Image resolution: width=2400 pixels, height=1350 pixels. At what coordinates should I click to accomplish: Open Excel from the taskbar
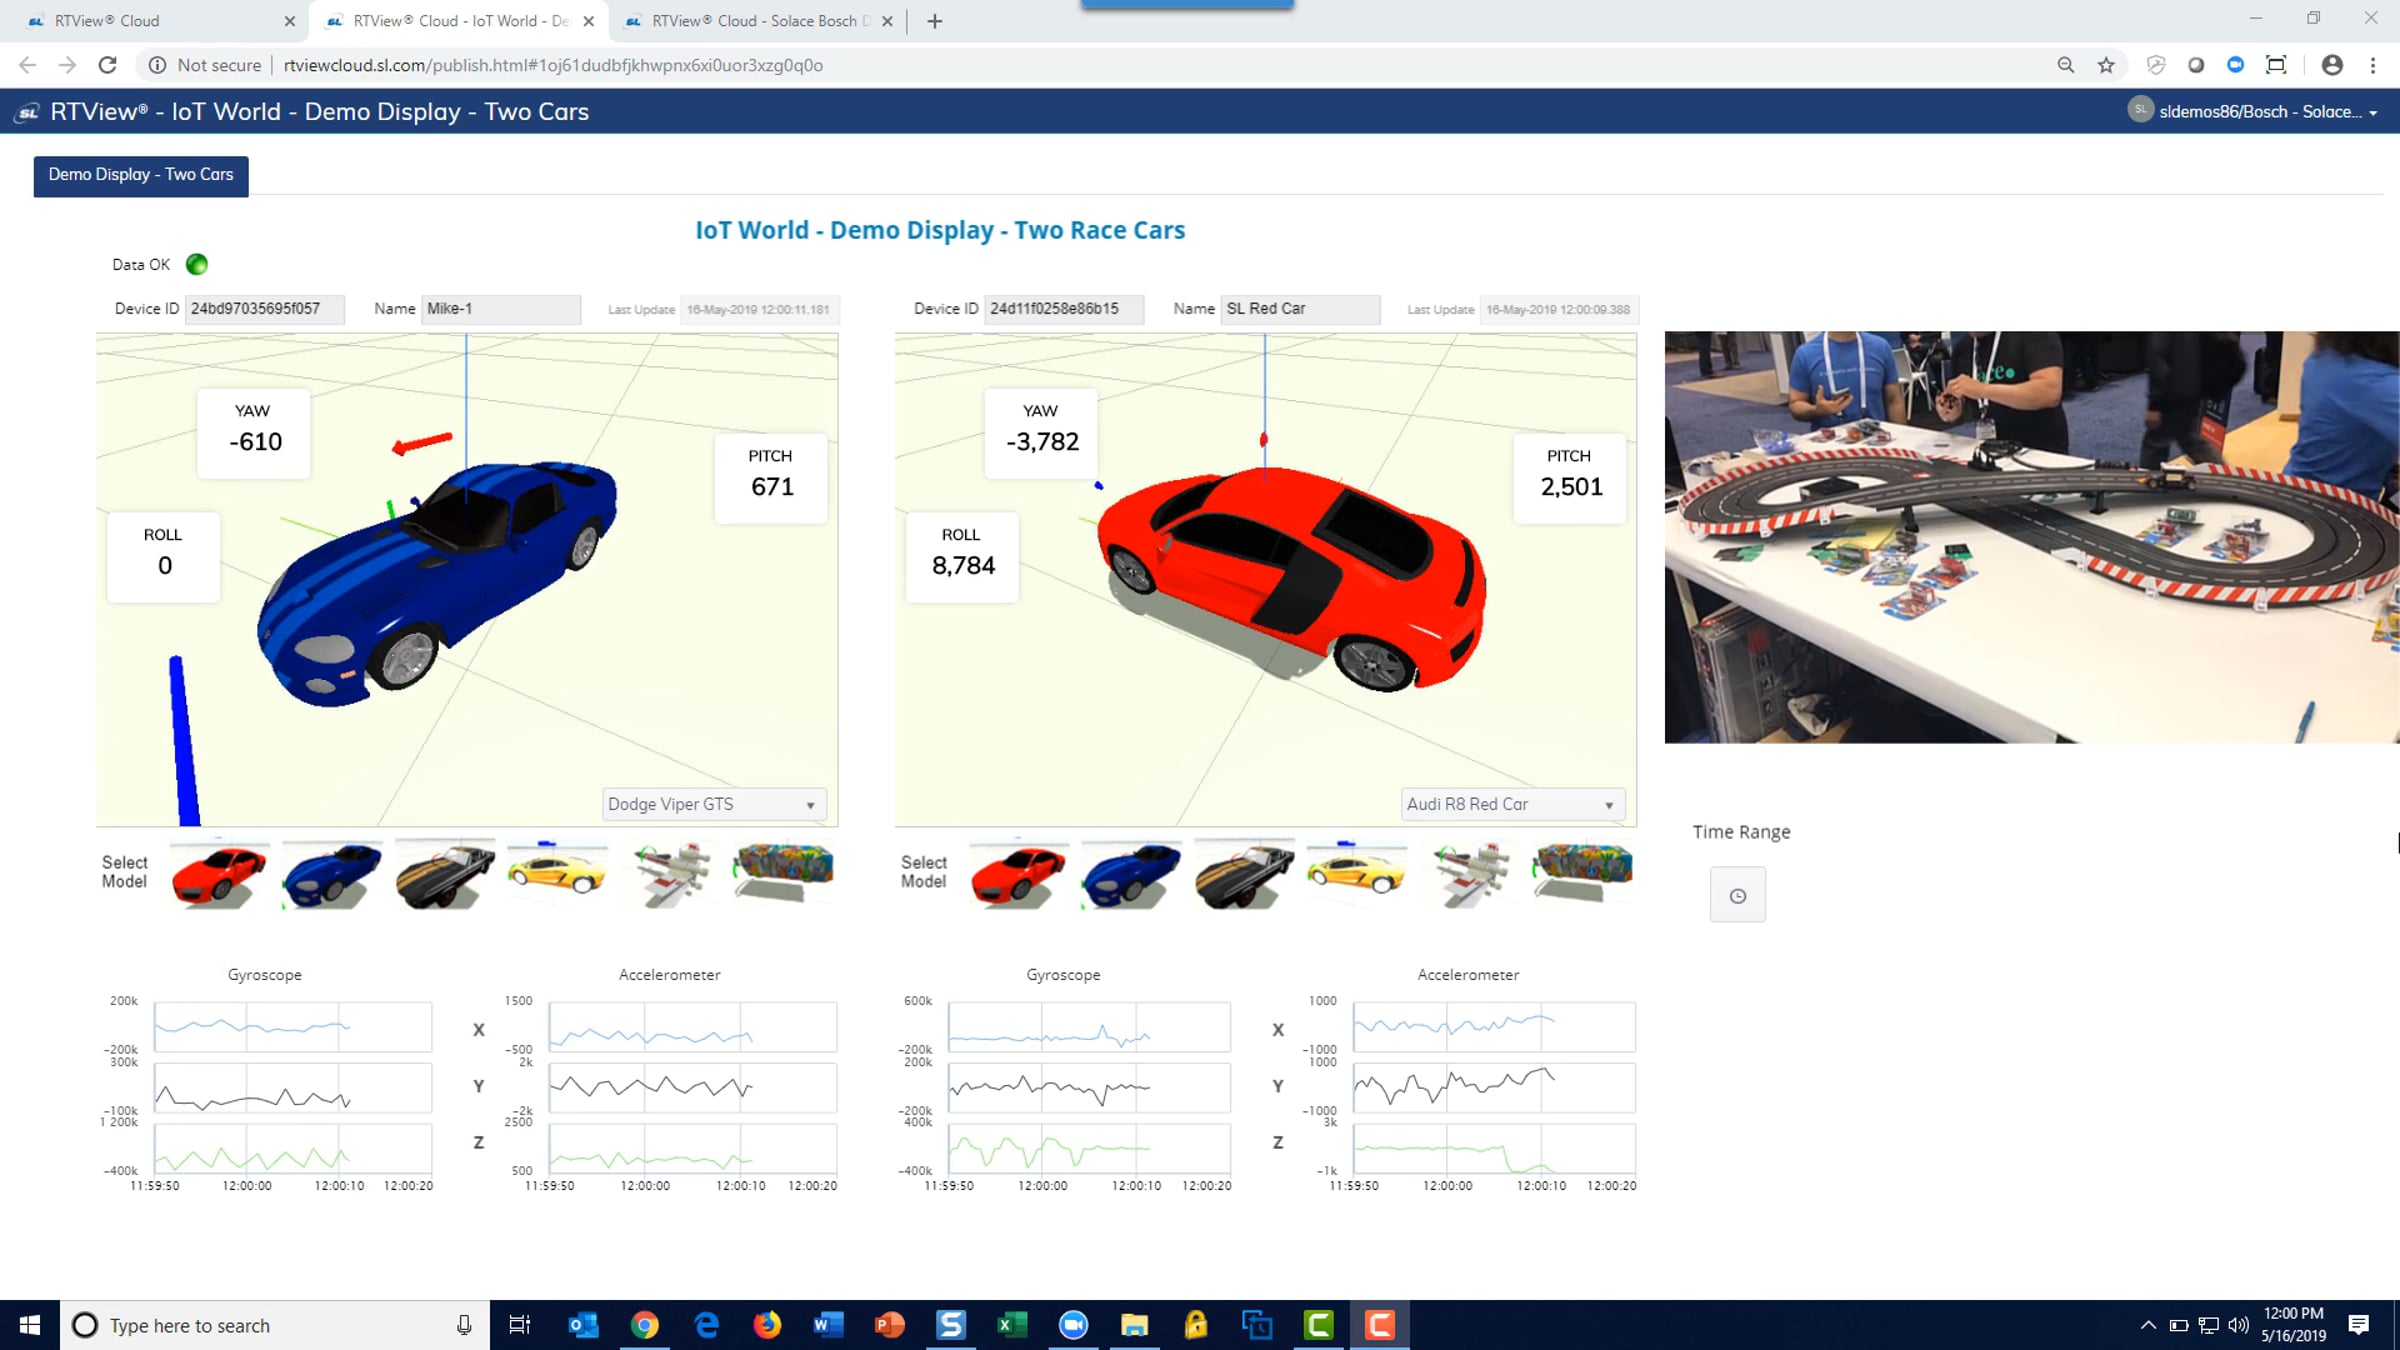tap(1012, 1325)
